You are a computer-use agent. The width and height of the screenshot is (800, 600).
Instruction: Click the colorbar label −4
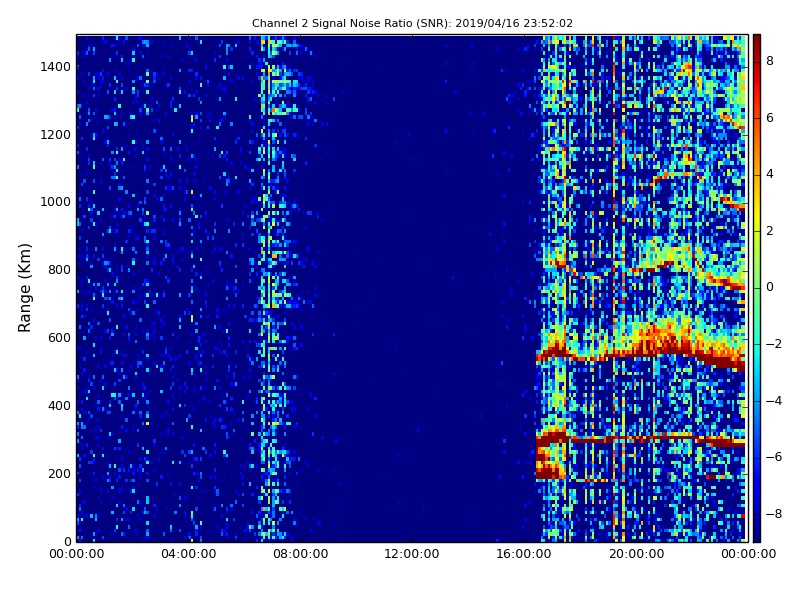click(774, 401)
